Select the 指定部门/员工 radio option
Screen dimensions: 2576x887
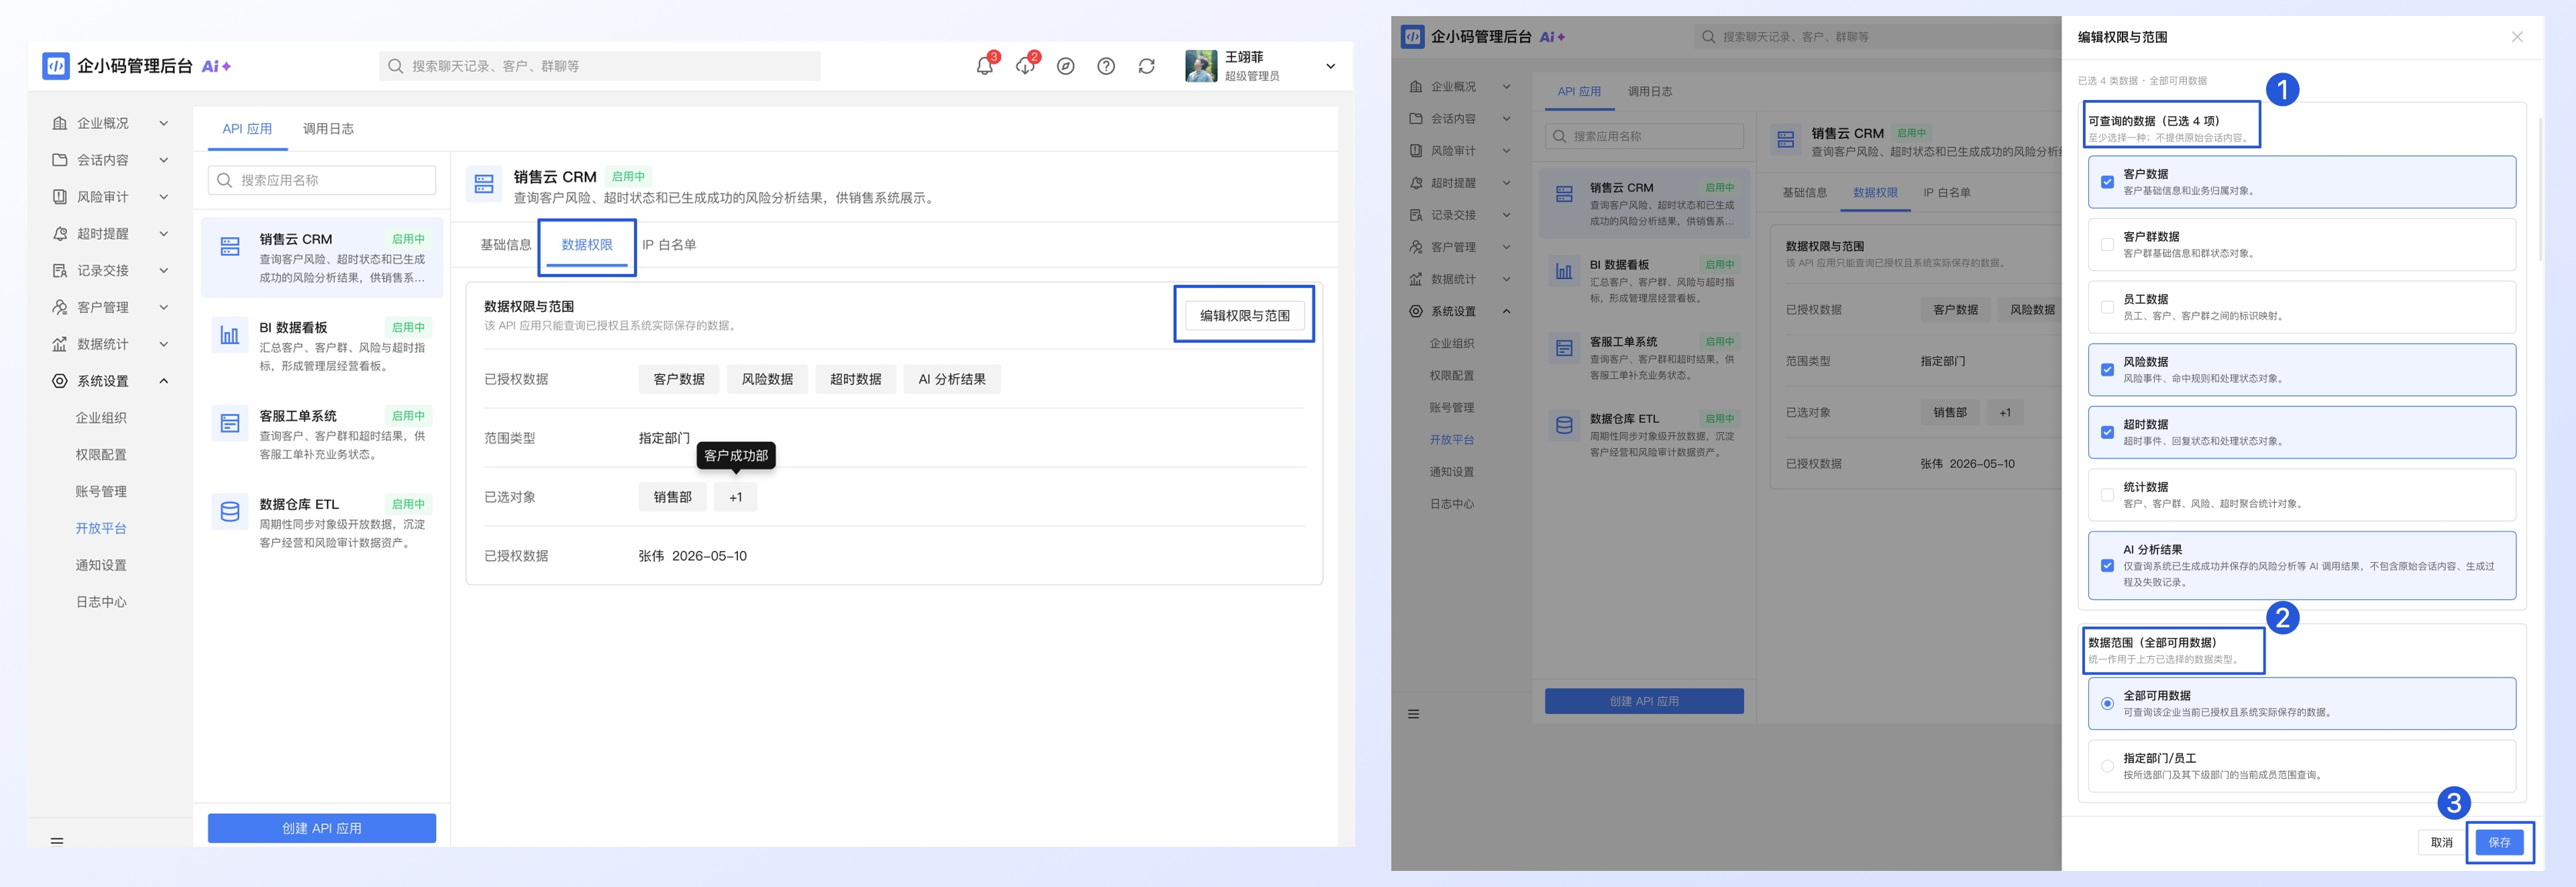tap(2107, 766)
